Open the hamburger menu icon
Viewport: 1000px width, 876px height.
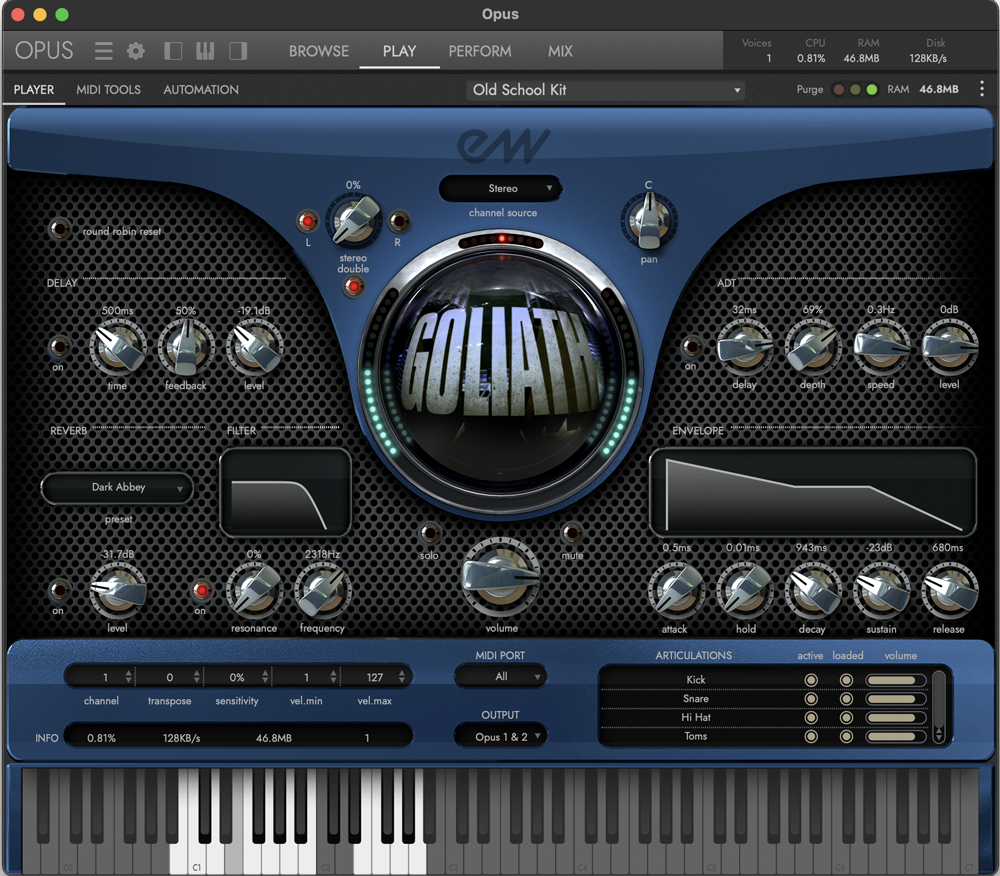coord(103,50)
